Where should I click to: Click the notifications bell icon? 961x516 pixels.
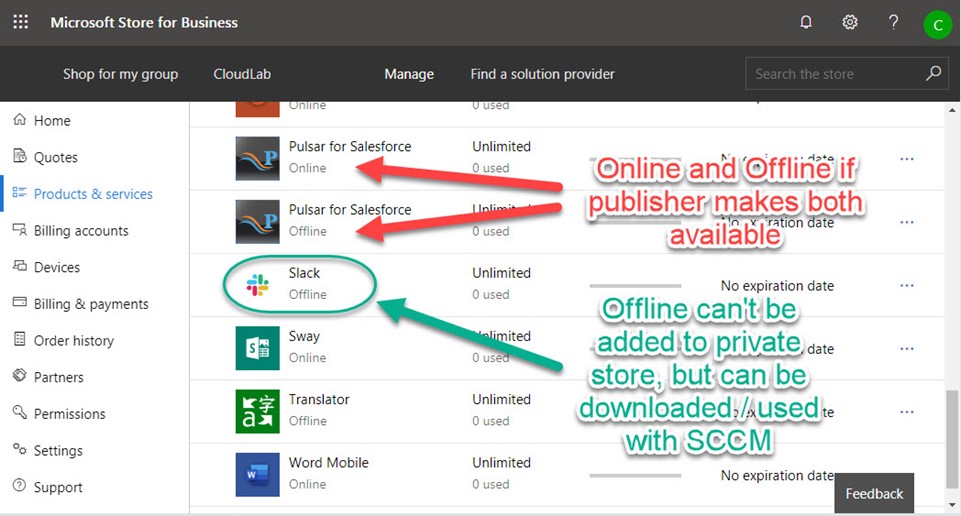pos(806,22)
